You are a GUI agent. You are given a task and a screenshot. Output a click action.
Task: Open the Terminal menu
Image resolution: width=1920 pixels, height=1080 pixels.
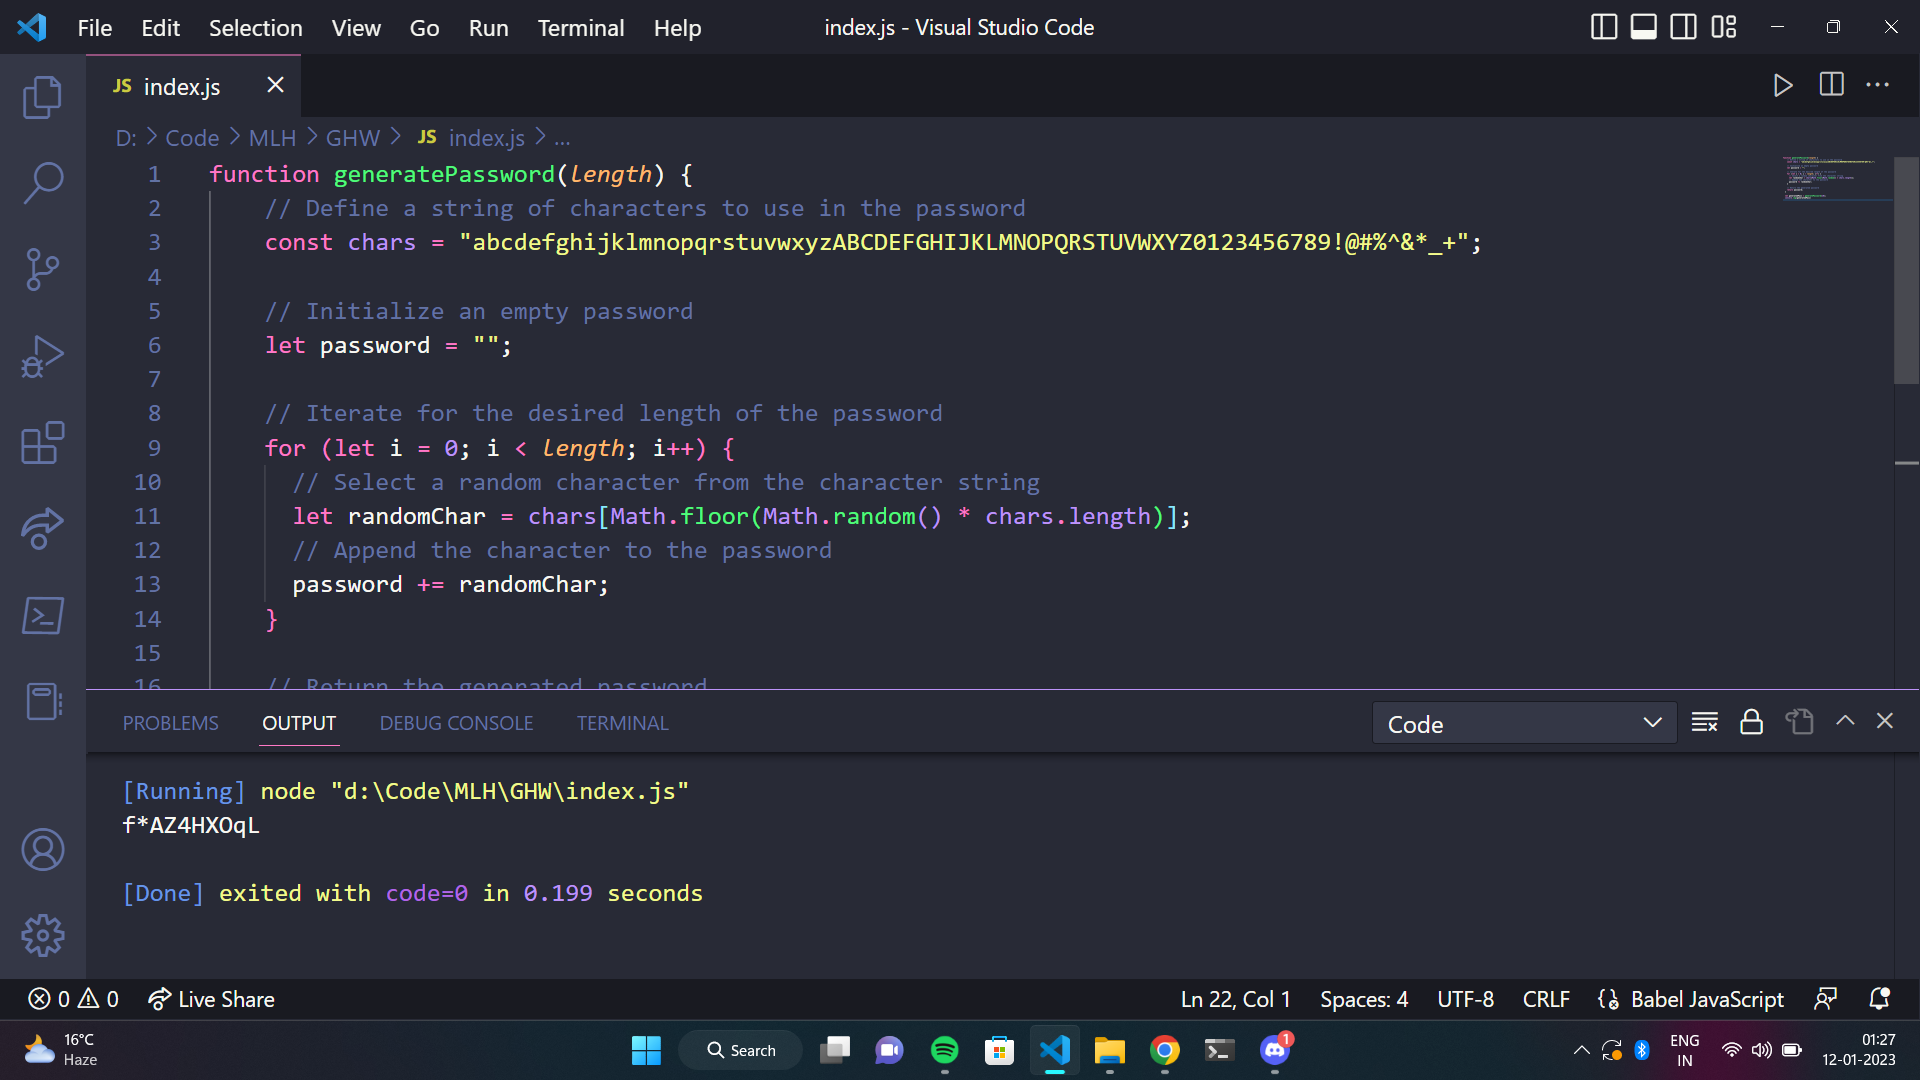tap(580, 28)
